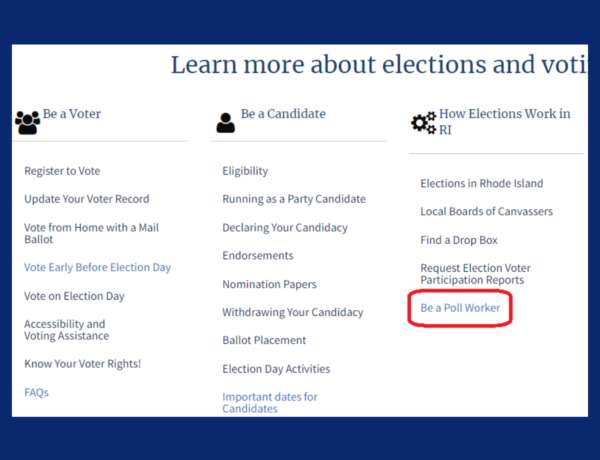
Task: Open Update Your Voter Record
Action: [x=86, y=199]
